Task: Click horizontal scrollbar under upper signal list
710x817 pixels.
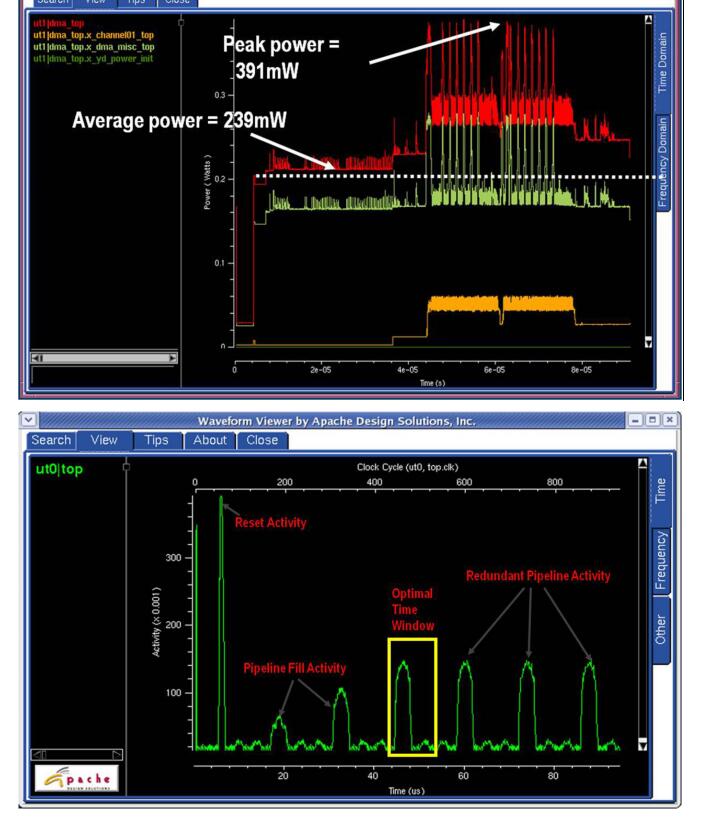Action: [104, 357]
